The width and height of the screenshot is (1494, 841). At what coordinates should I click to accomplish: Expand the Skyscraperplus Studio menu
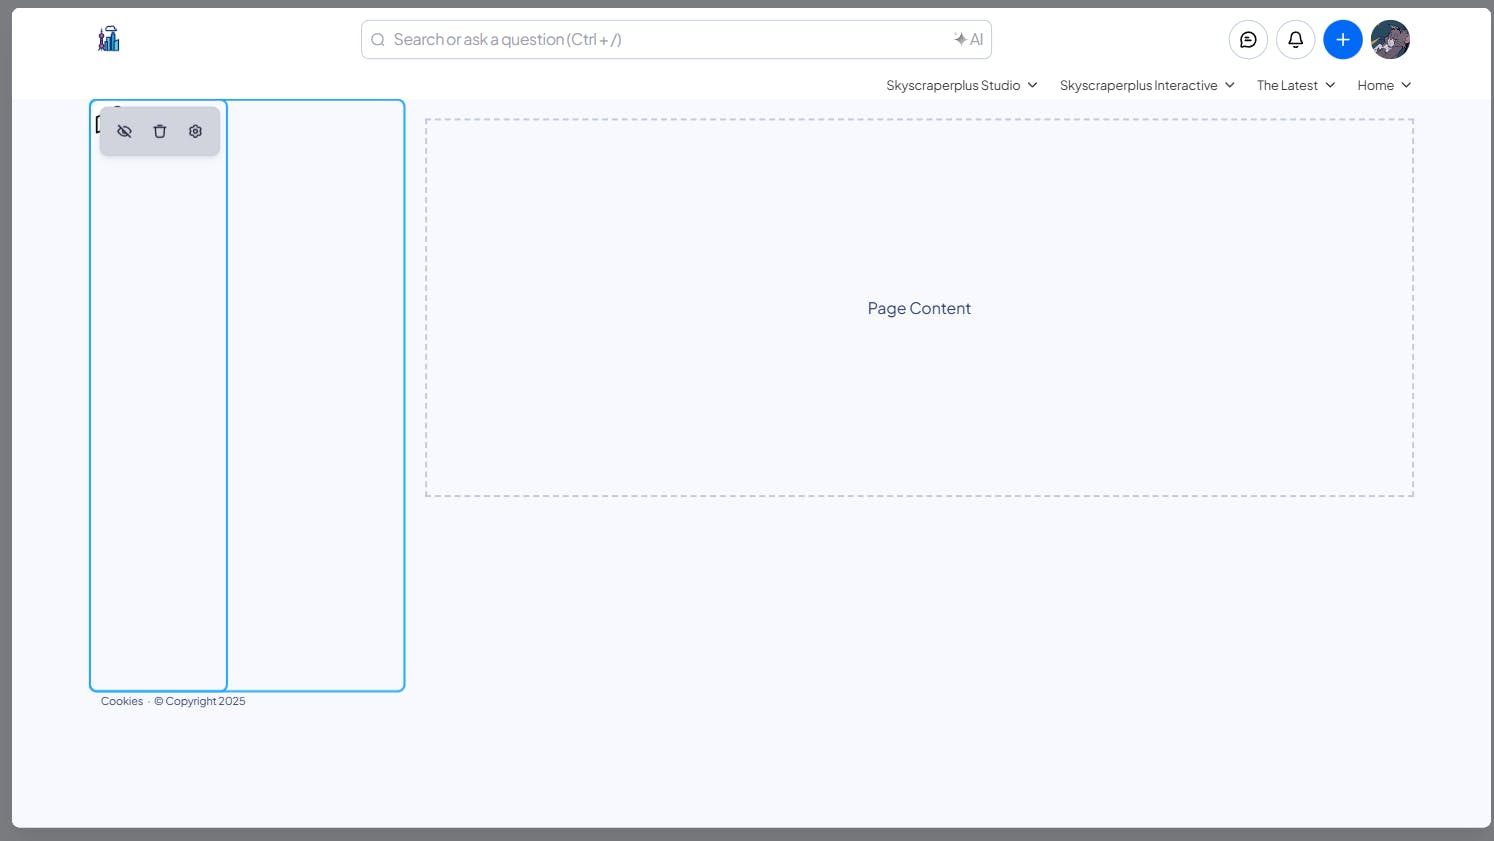[x=962, y=86]
